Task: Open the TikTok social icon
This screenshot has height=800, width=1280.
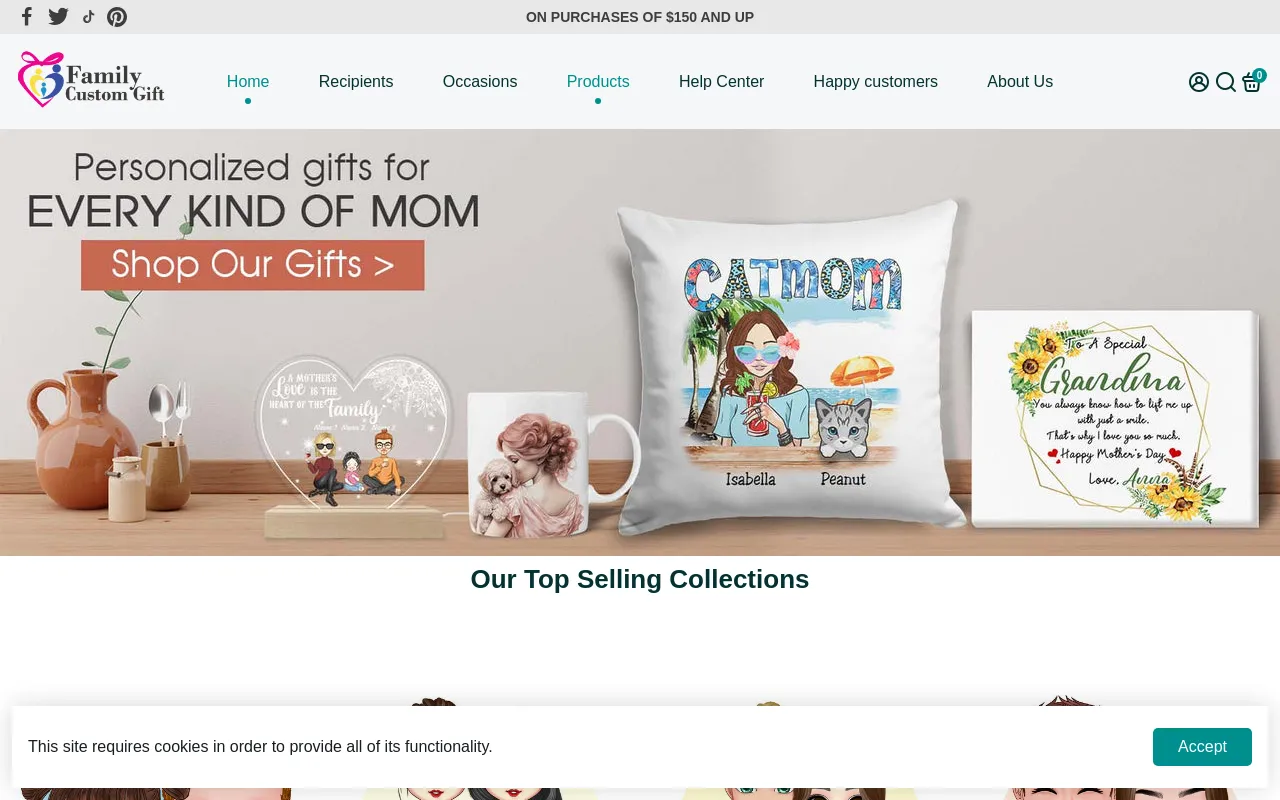Action: 88,17
